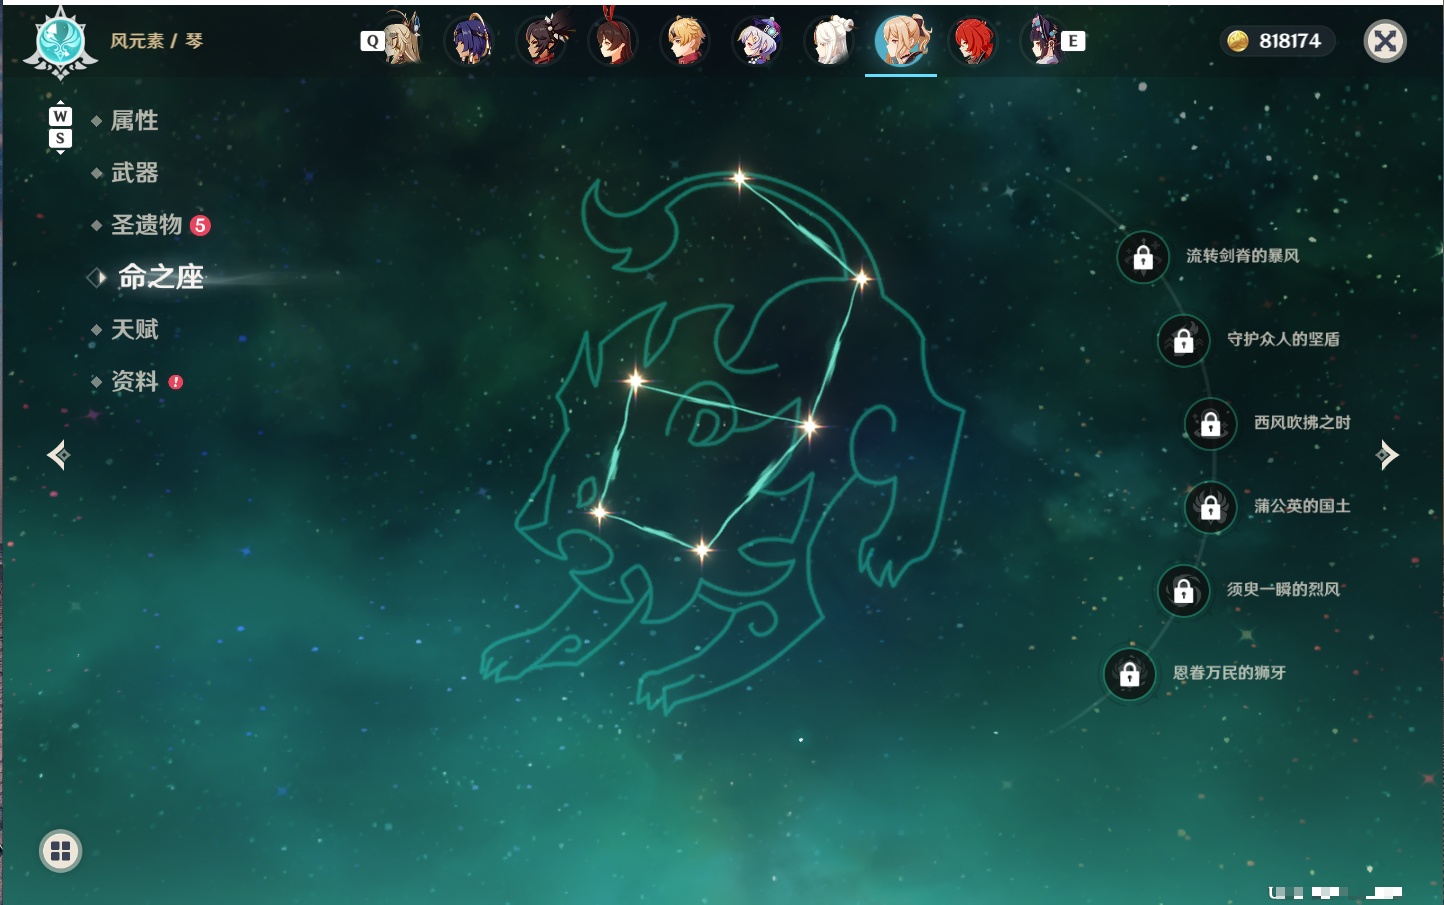The height and width of the screenshot is (905, 1444).
Task: Select constellation label 蒲公英的国土
Action: pyautogui.click(x=1302, y=506)
